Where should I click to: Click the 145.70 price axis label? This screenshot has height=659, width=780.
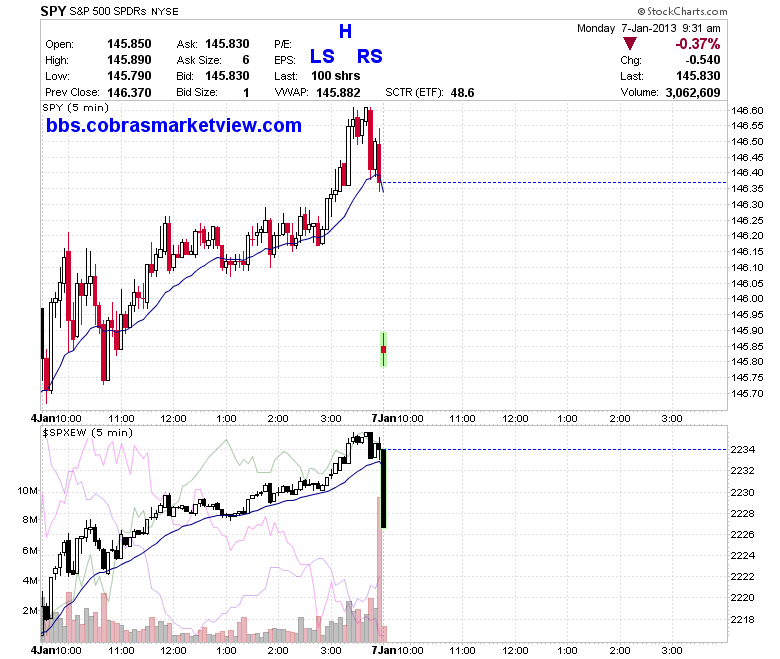coord(747,393)
